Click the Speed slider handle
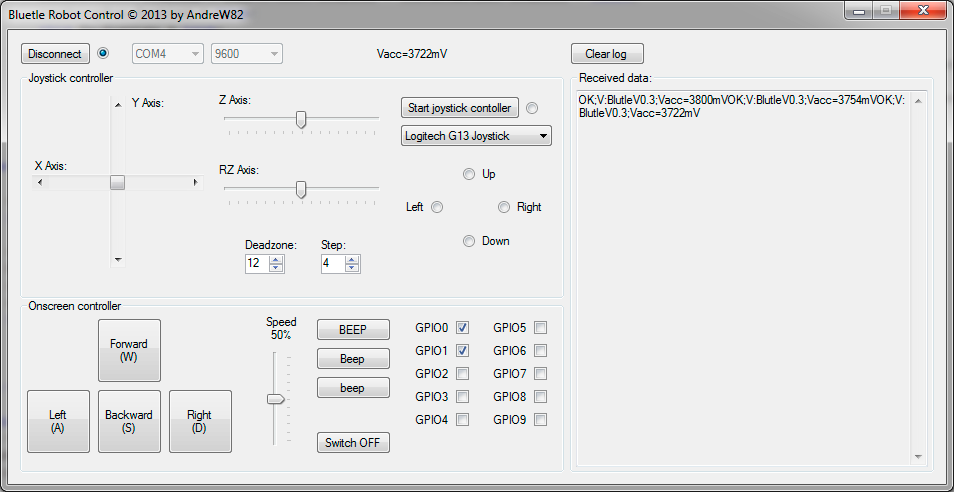The image size is (954, 492). (x=275, y=399)
